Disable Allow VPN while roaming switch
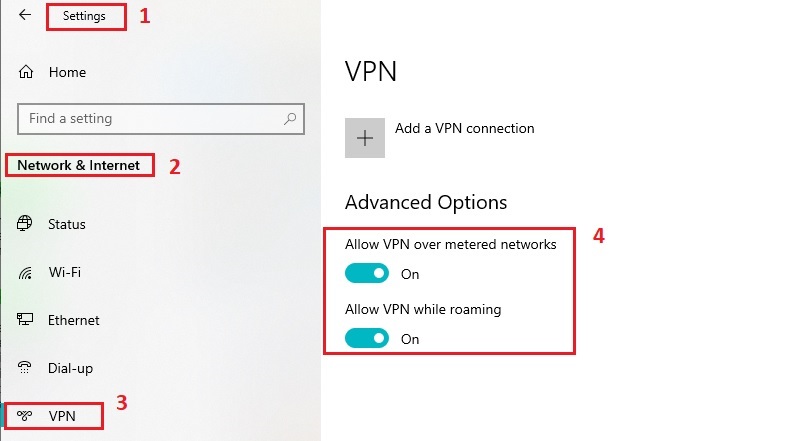The width and height of the screenshot is (799, 441). 366,338
